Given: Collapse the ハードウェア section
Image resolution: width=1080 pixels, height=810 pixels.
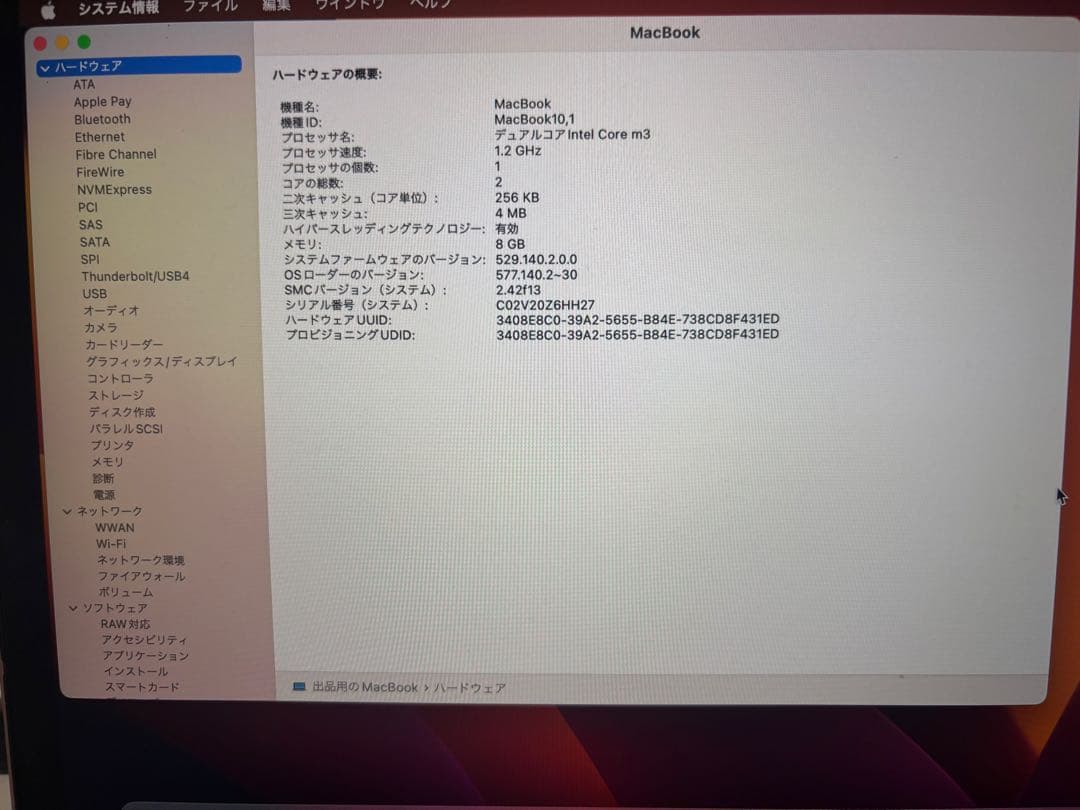Looking at the screenshot, I should pyautogui.click(x=45, y=66).
